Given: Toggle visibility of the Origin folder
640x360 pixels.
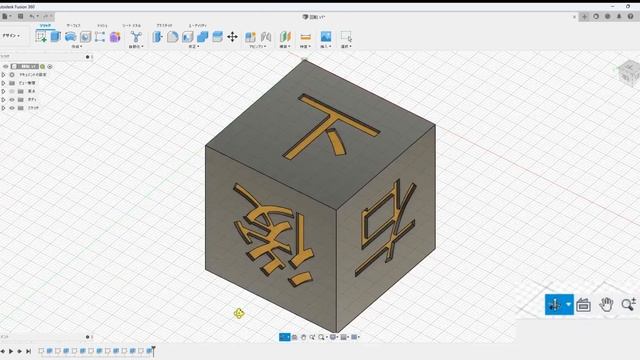Looking at the screenshot, I should pos(12,91).
